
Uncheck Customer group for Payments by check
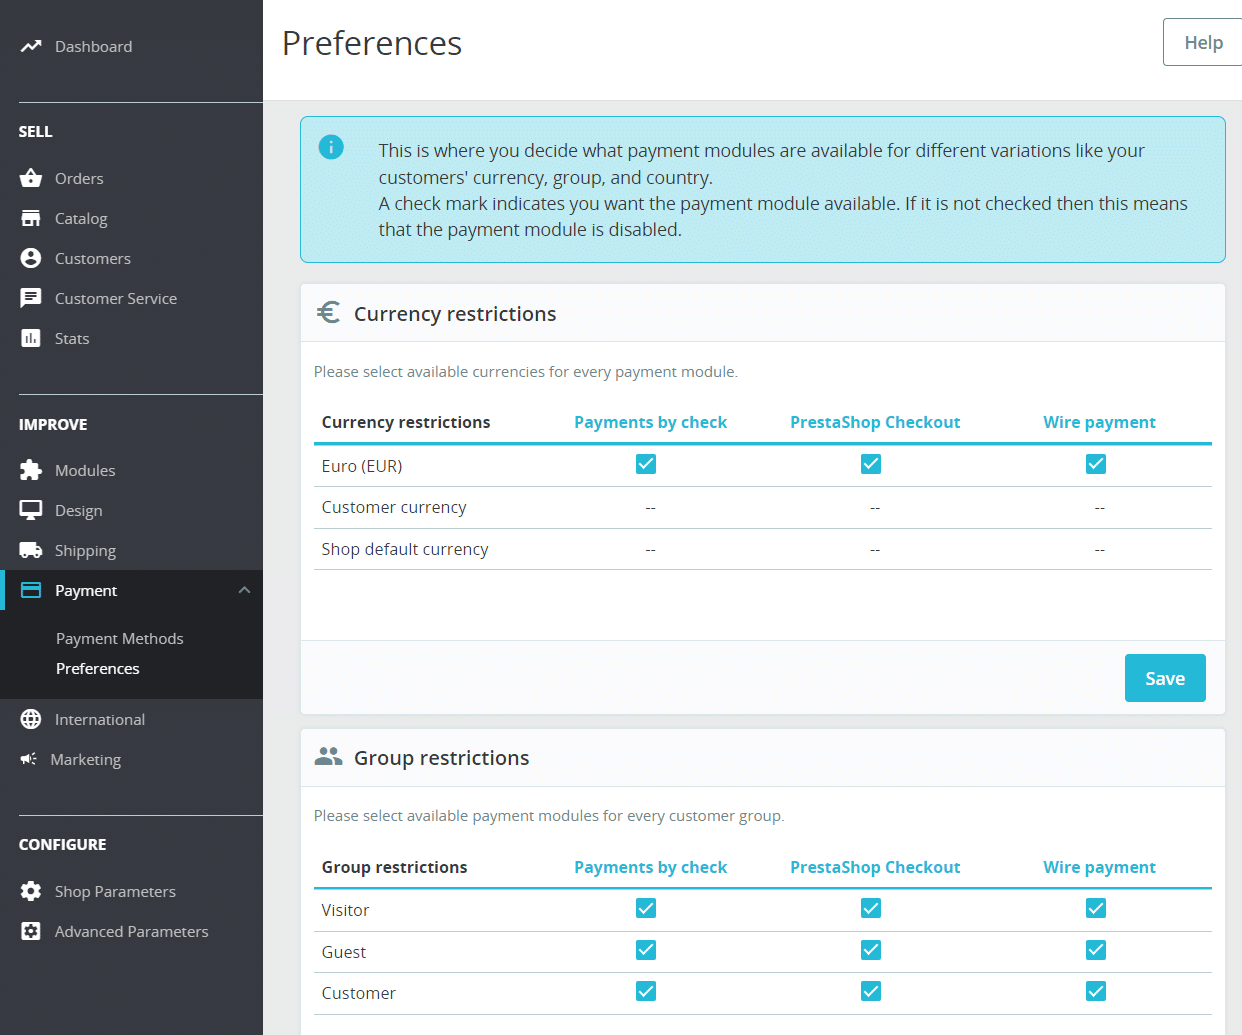(646, 991)
